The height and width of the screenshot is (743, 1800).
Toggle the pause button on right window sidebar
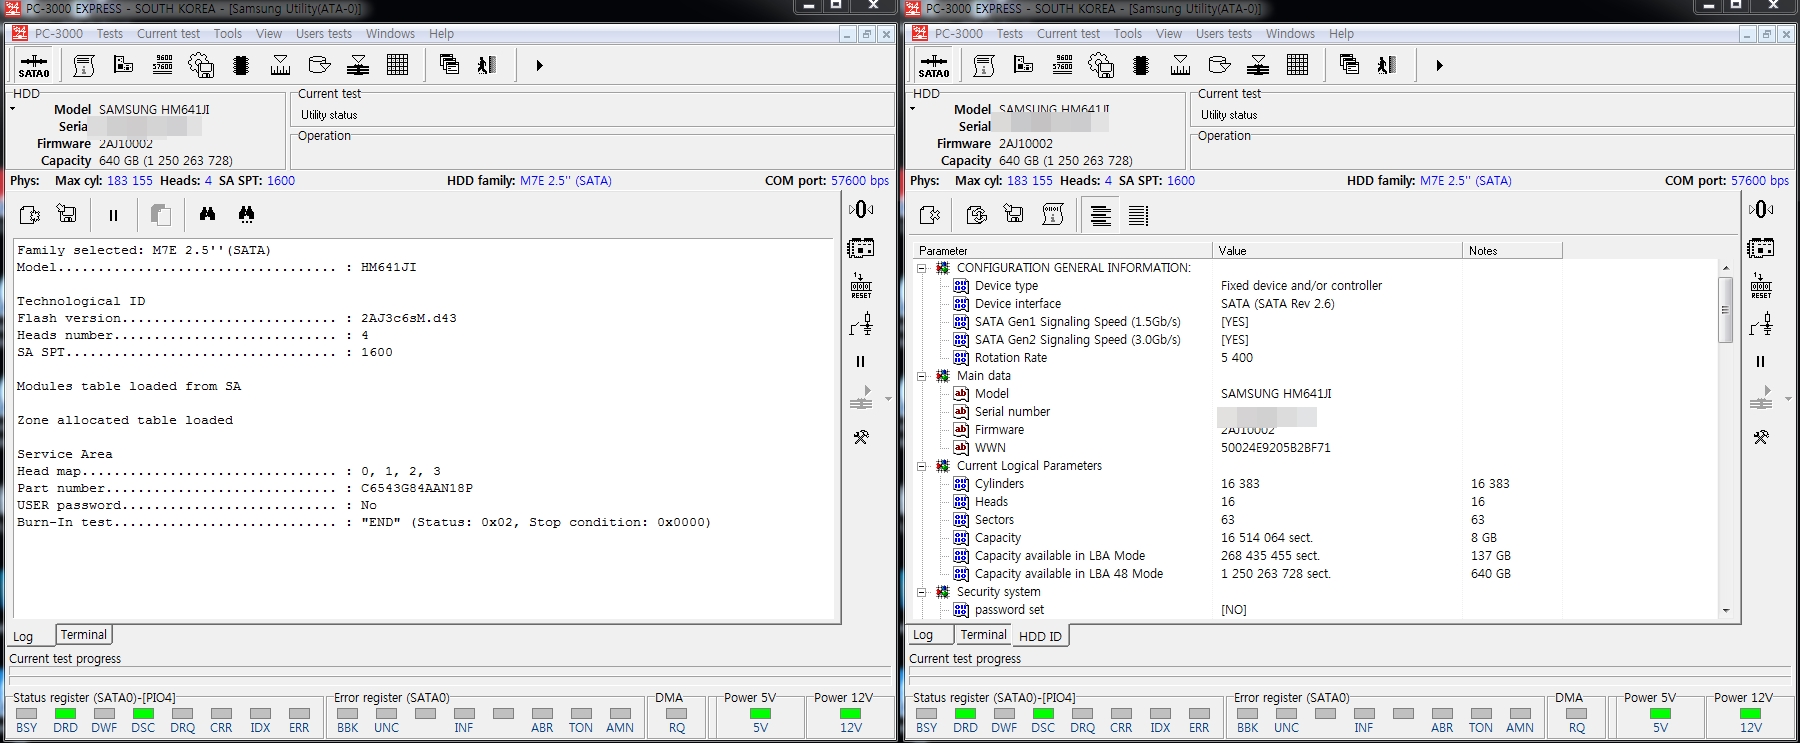[x=1760, y=362]
